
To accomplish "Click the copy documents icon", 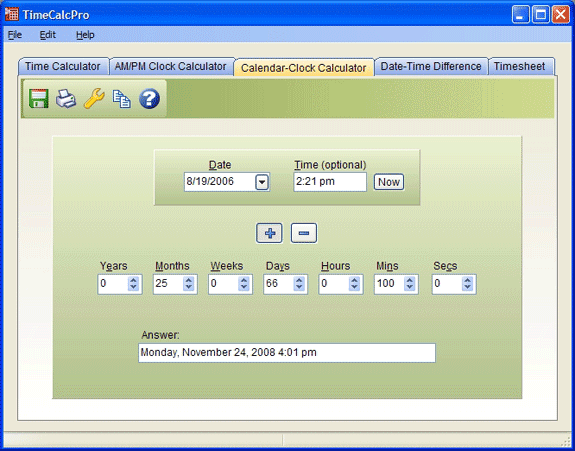I will tap(121, 99).
